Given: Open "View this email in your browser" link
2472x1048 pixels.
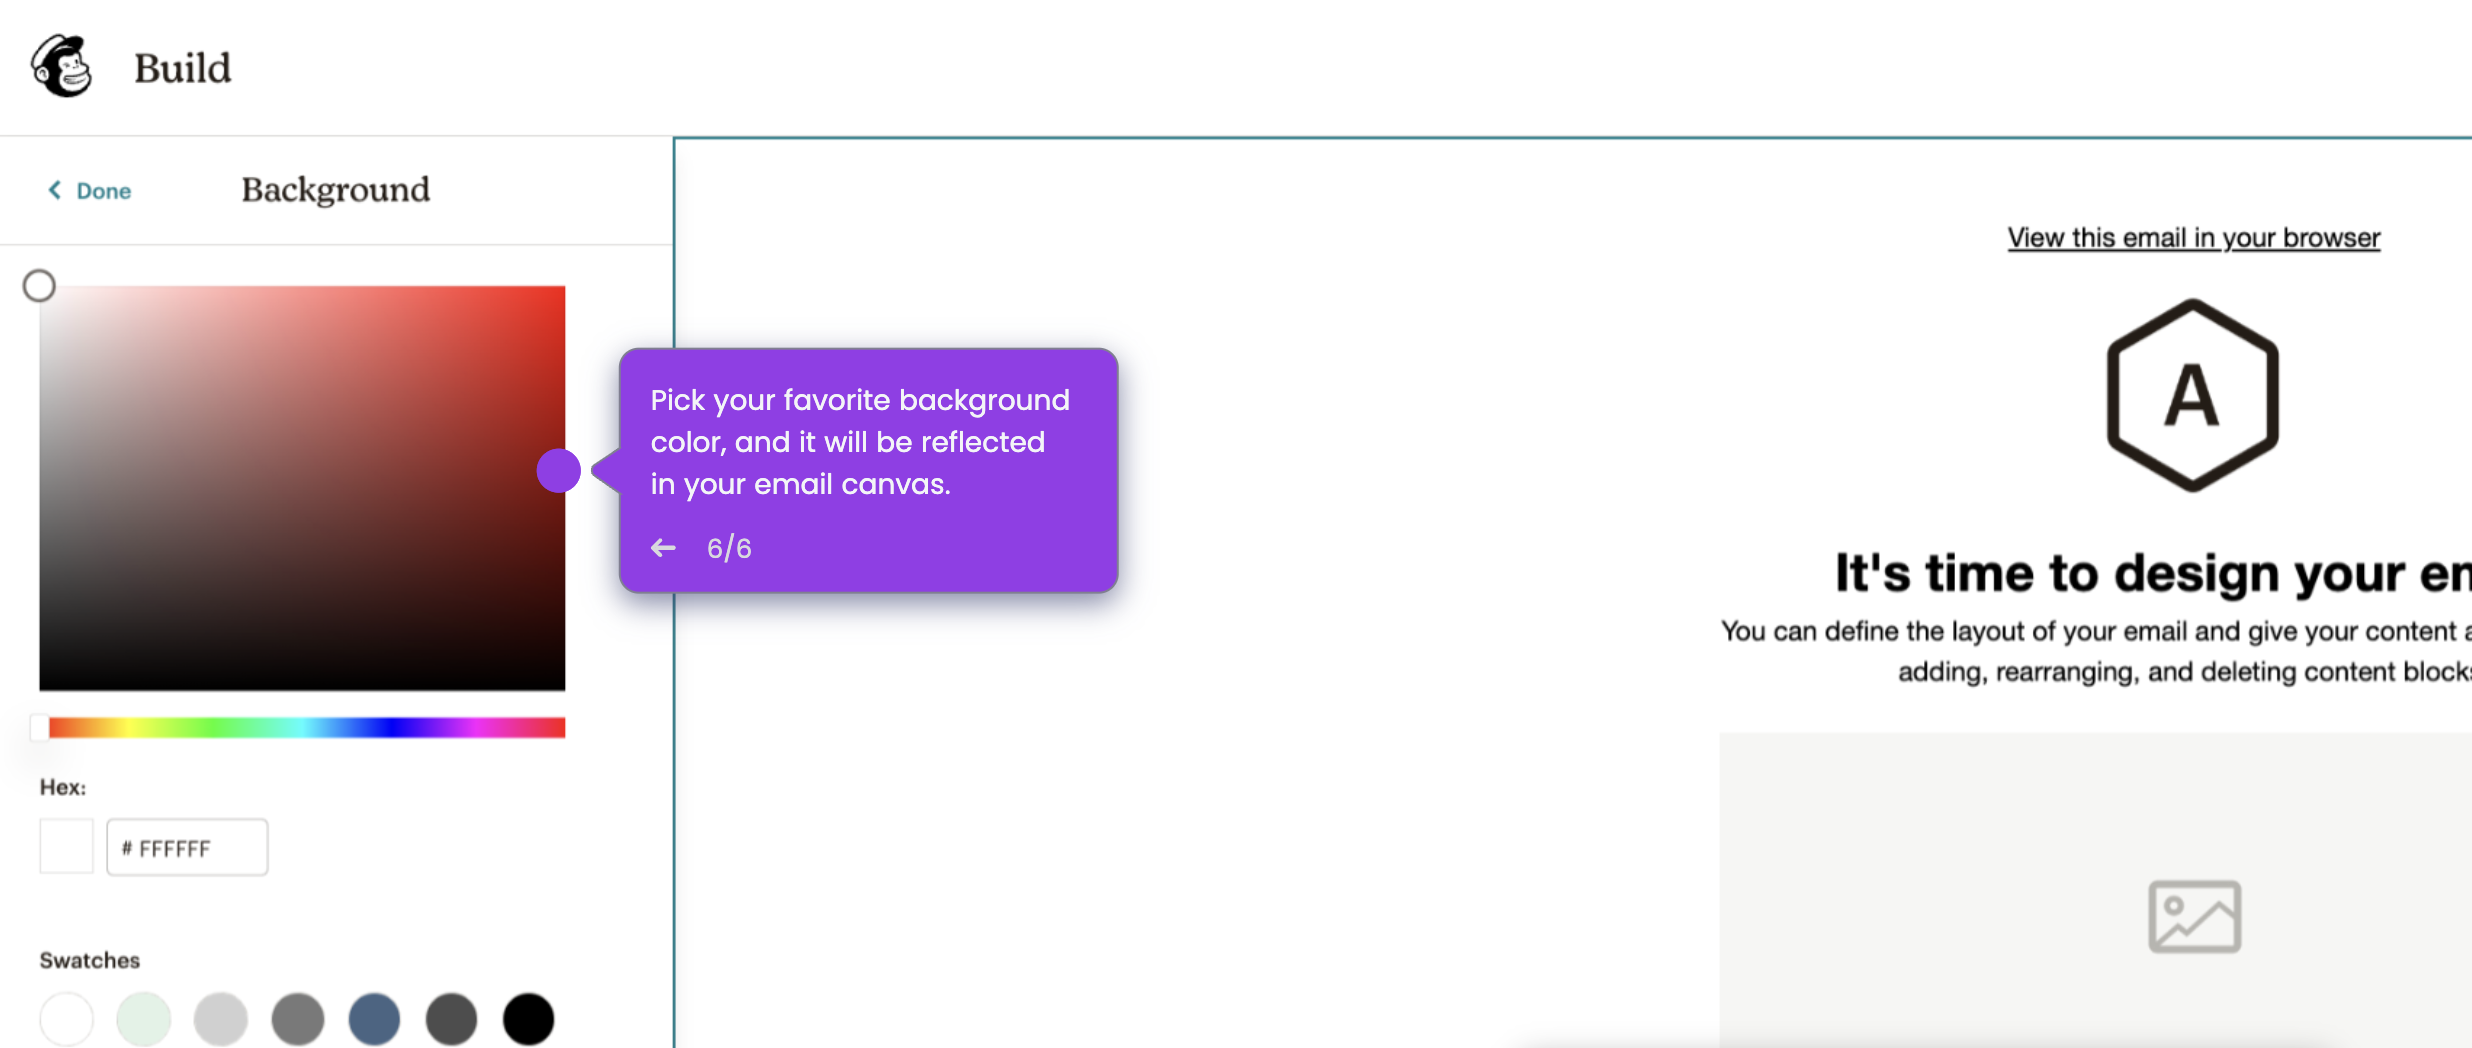Looking at the screenshot, I should point(2192,237).
